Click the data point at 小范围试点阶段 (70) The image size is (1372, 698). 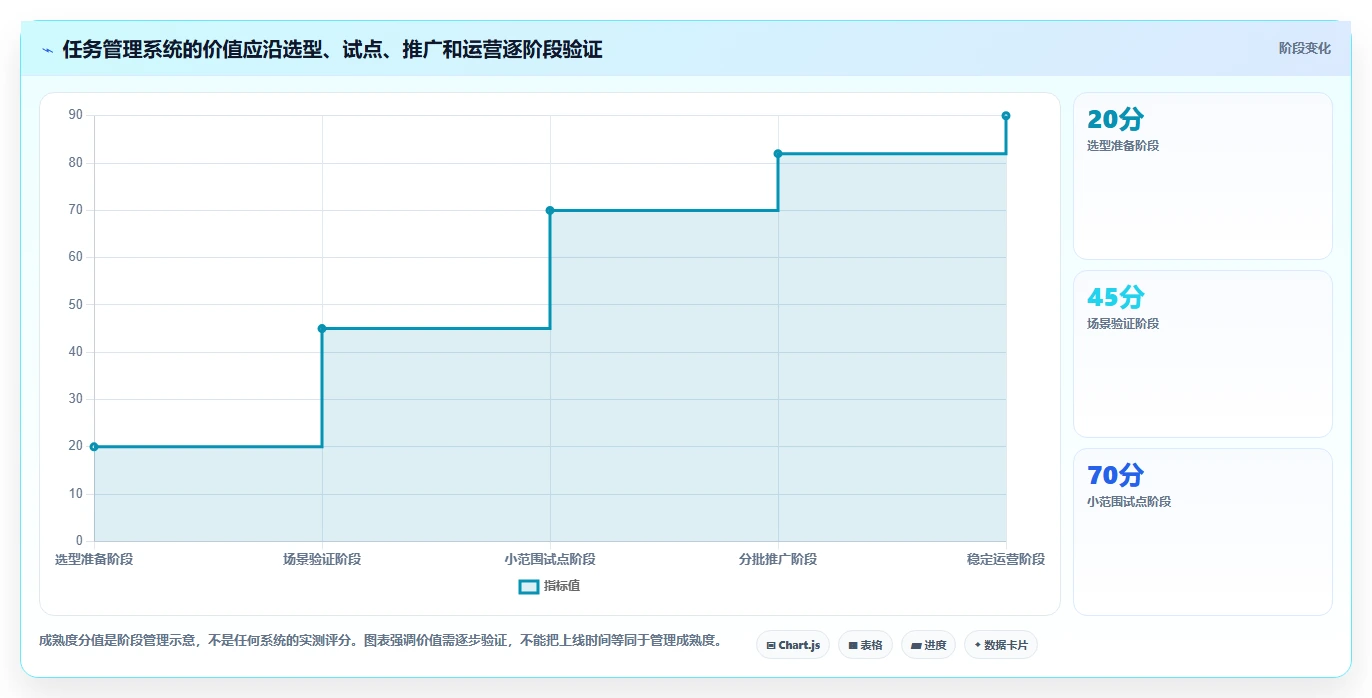point(550,210)
